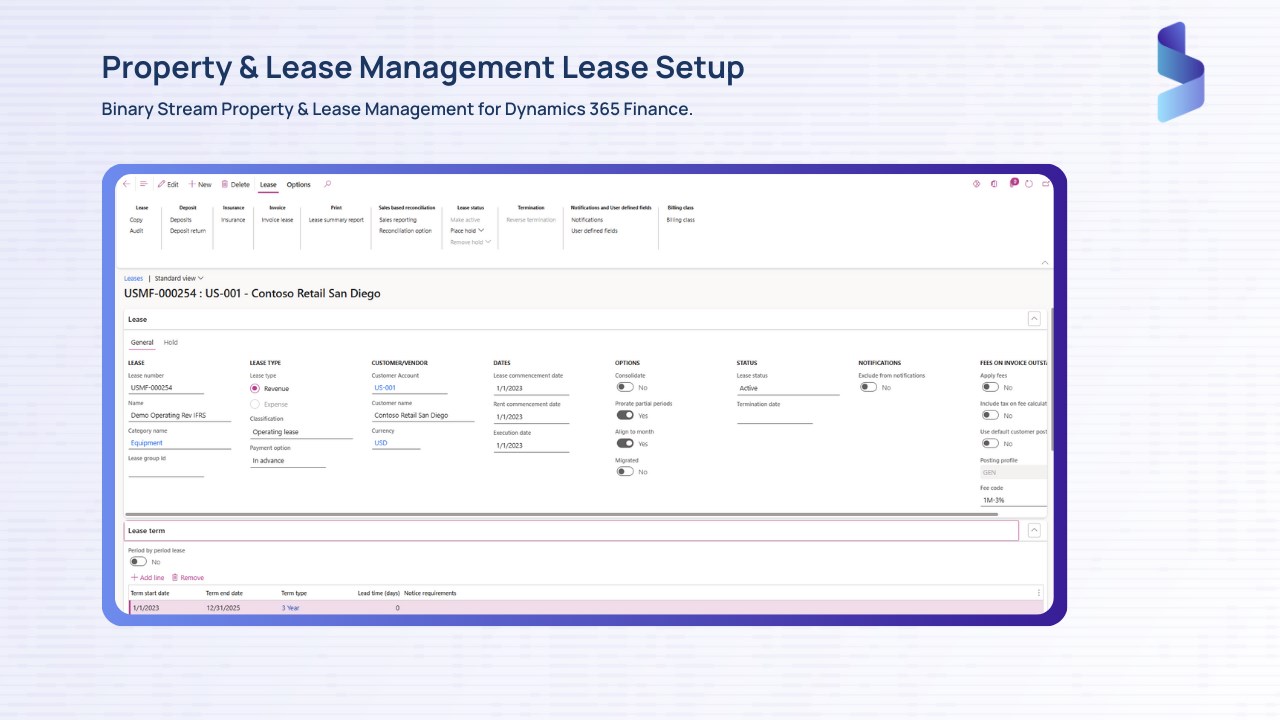
Task: Click the Leases breadcrumb link
Action: click(133, 278)
